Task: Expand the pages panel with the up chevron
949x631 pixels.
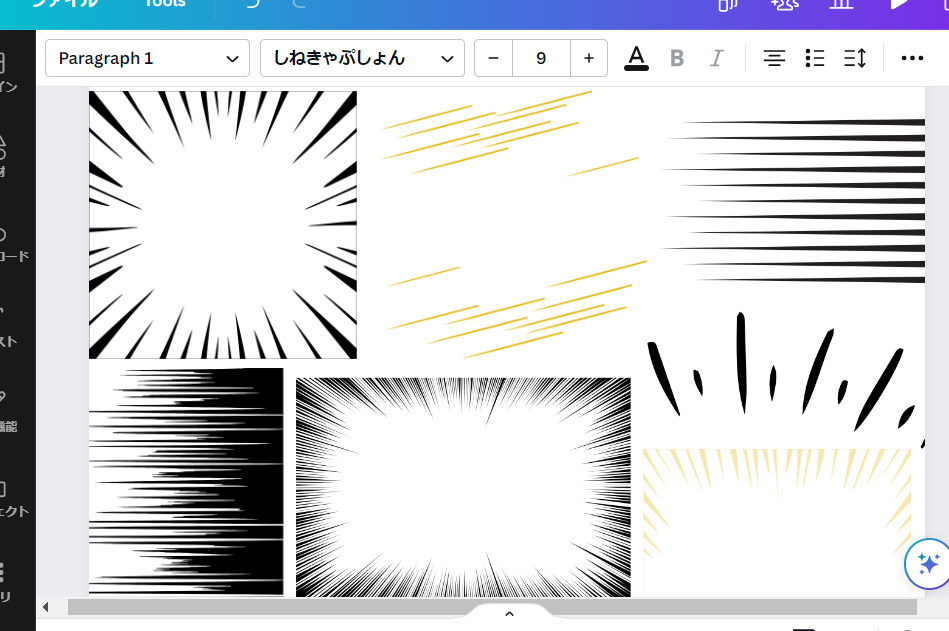Action: [x=510, y=613]
